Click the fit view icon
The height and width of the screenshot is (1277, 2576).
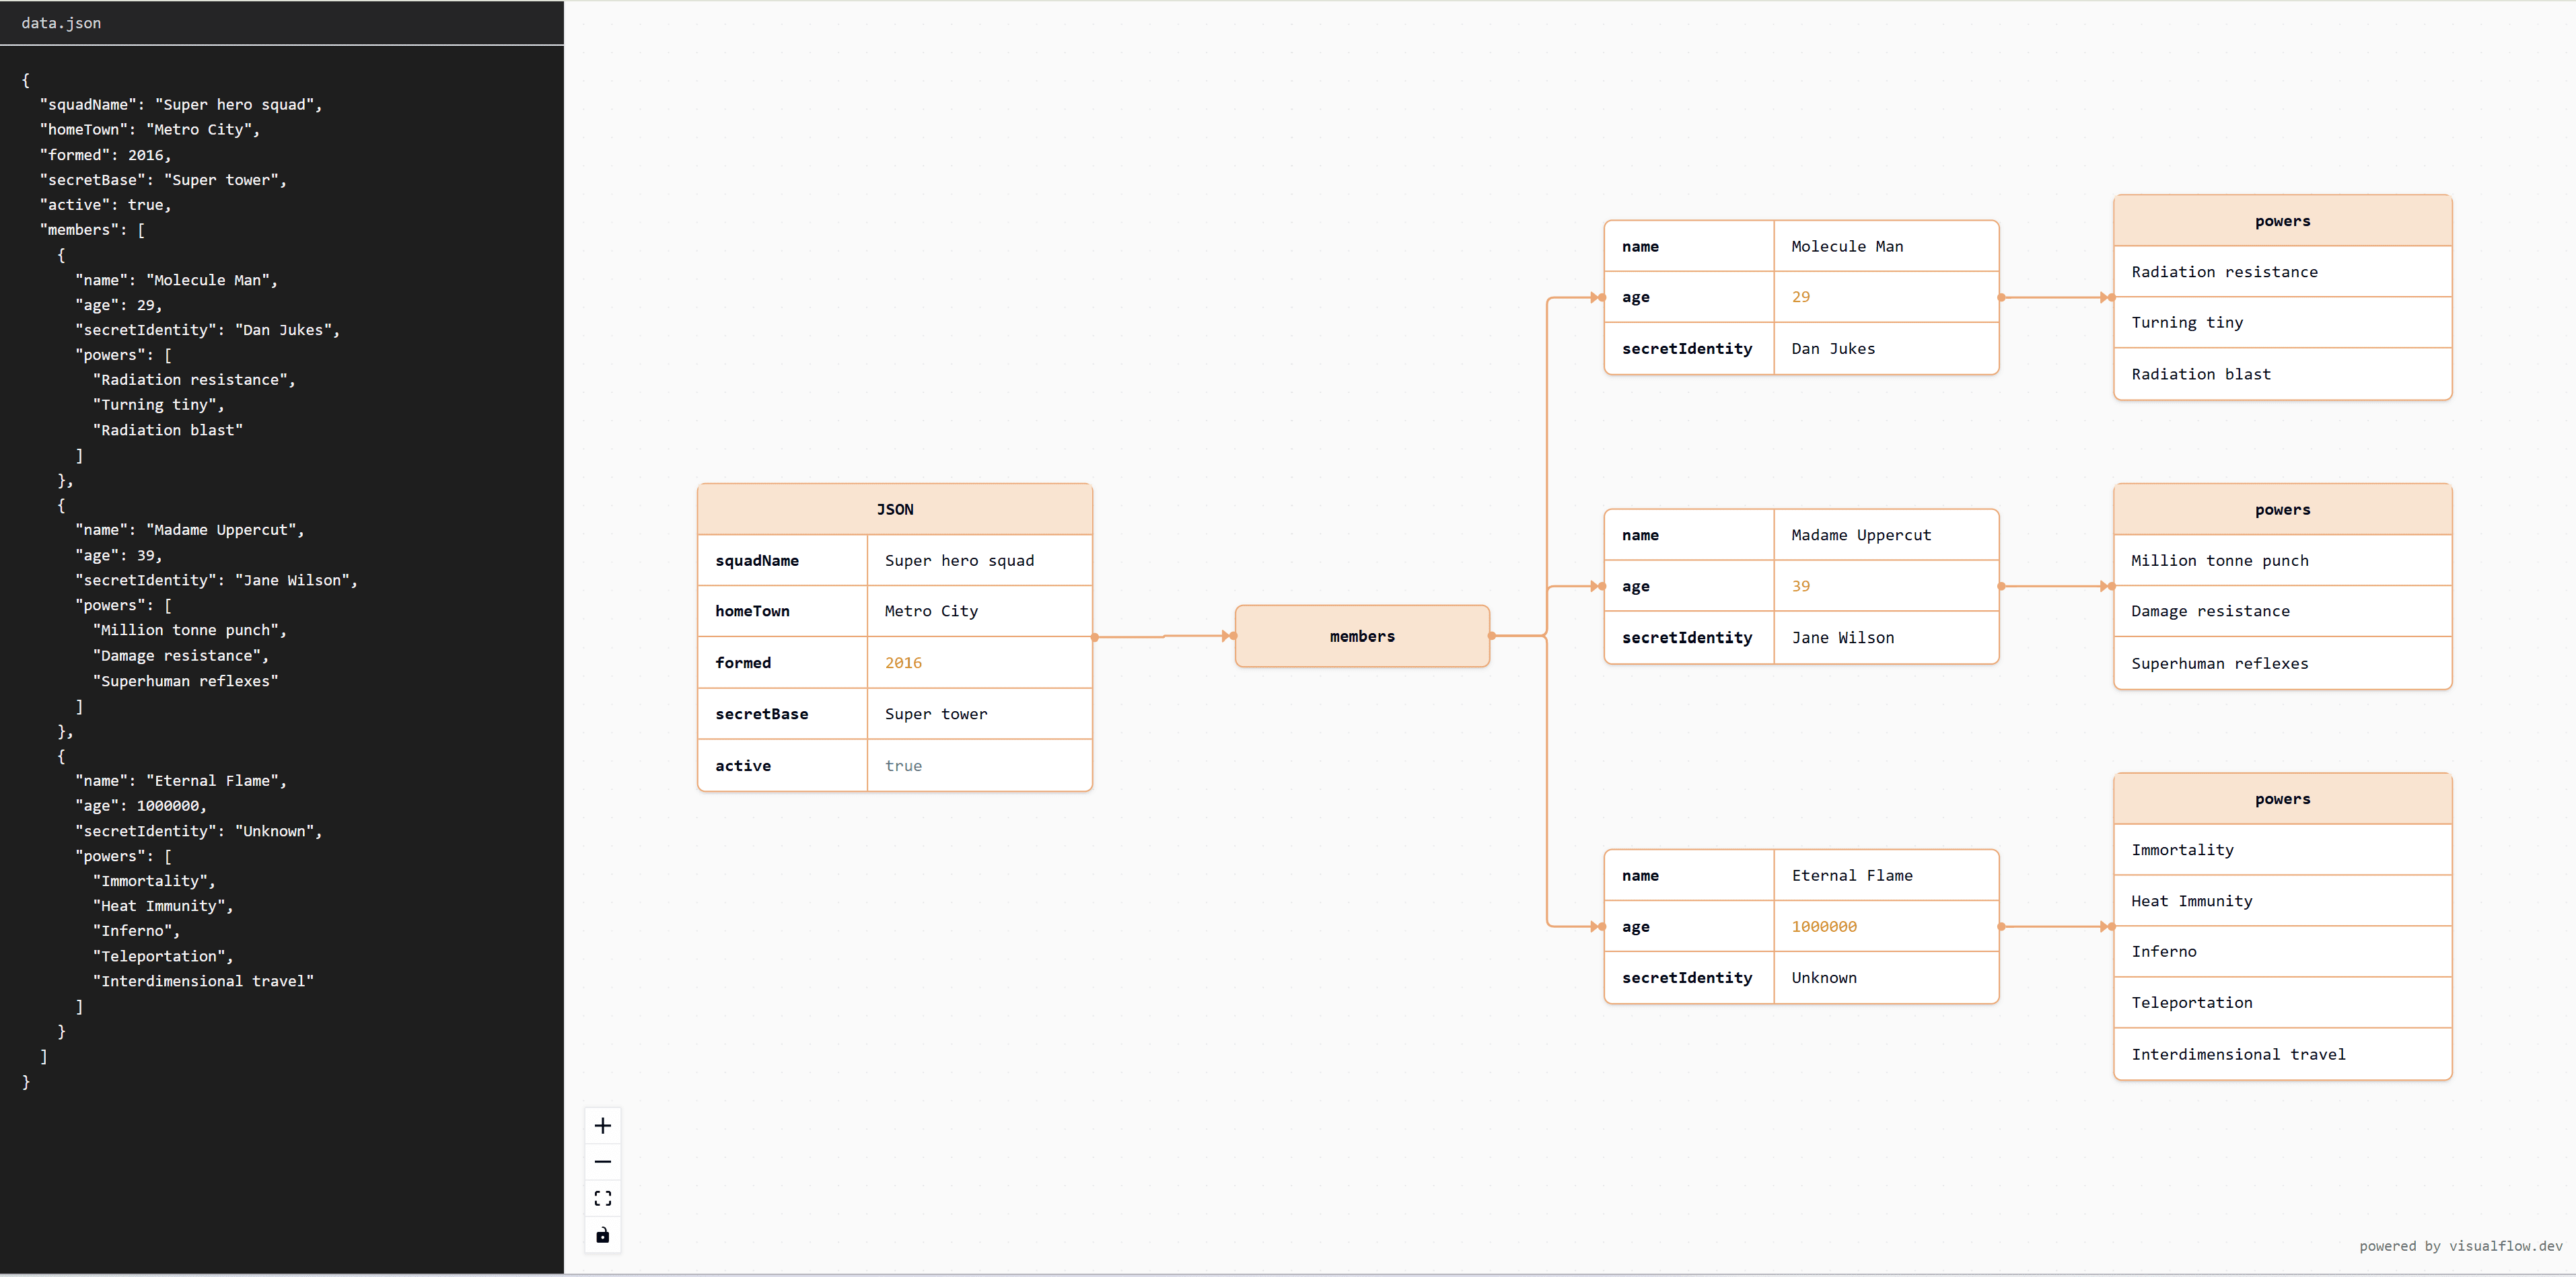click(602, 1198)
